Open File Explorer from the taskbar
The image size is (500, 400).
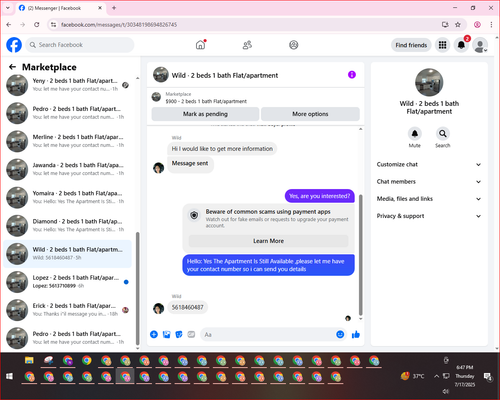coord(29,361)
